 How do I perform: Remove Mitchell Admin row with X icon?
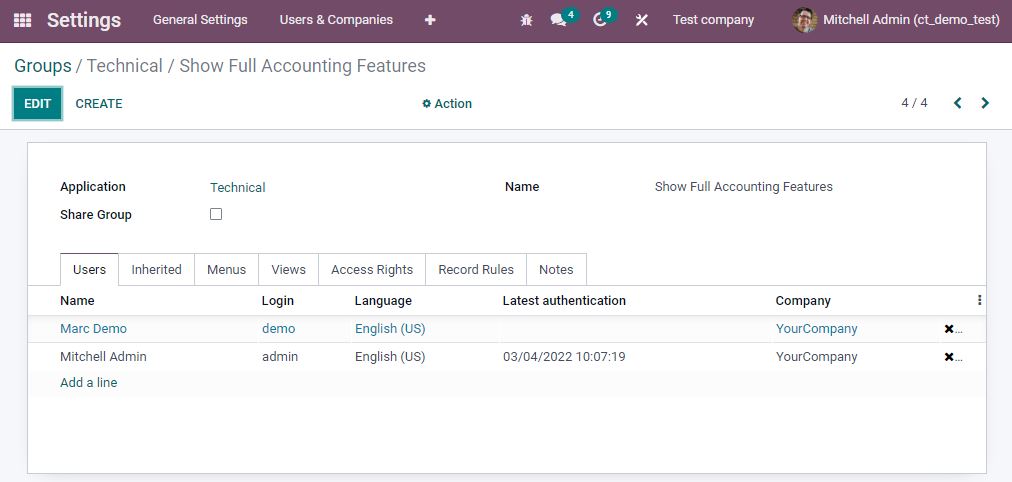pyautogui.click(x=949, y=357)
